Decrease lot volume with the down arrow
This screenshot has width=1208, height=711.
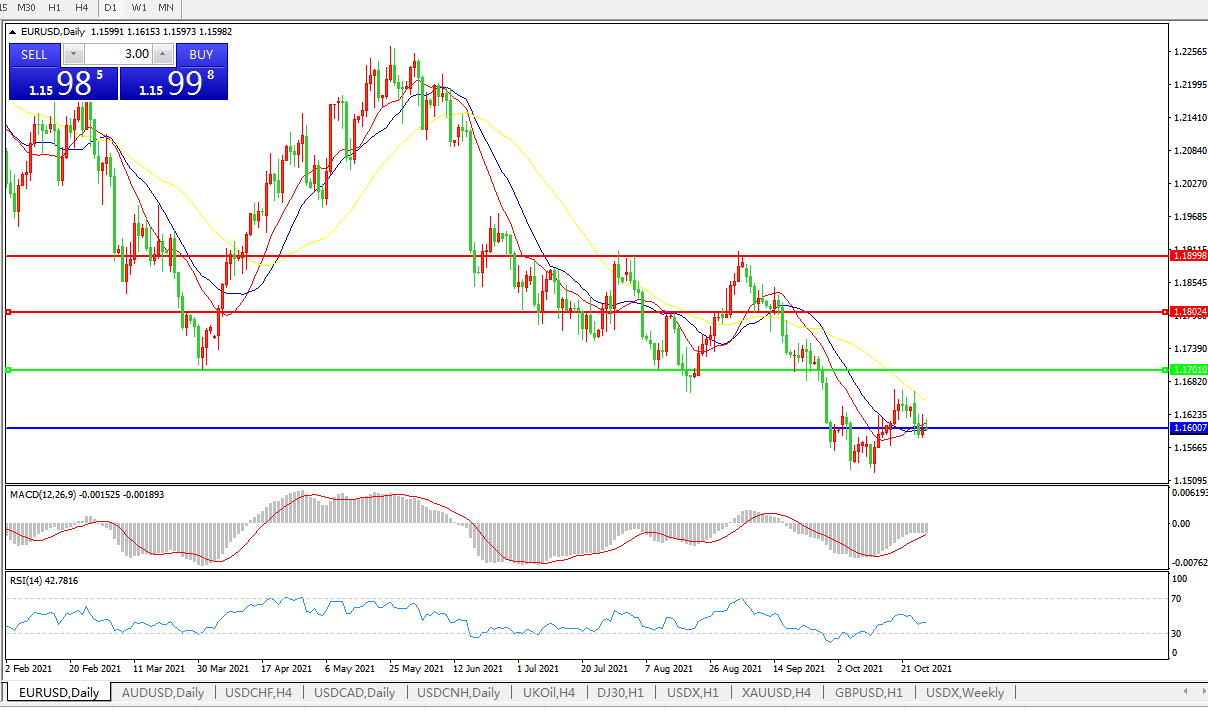tap(73, 54)
